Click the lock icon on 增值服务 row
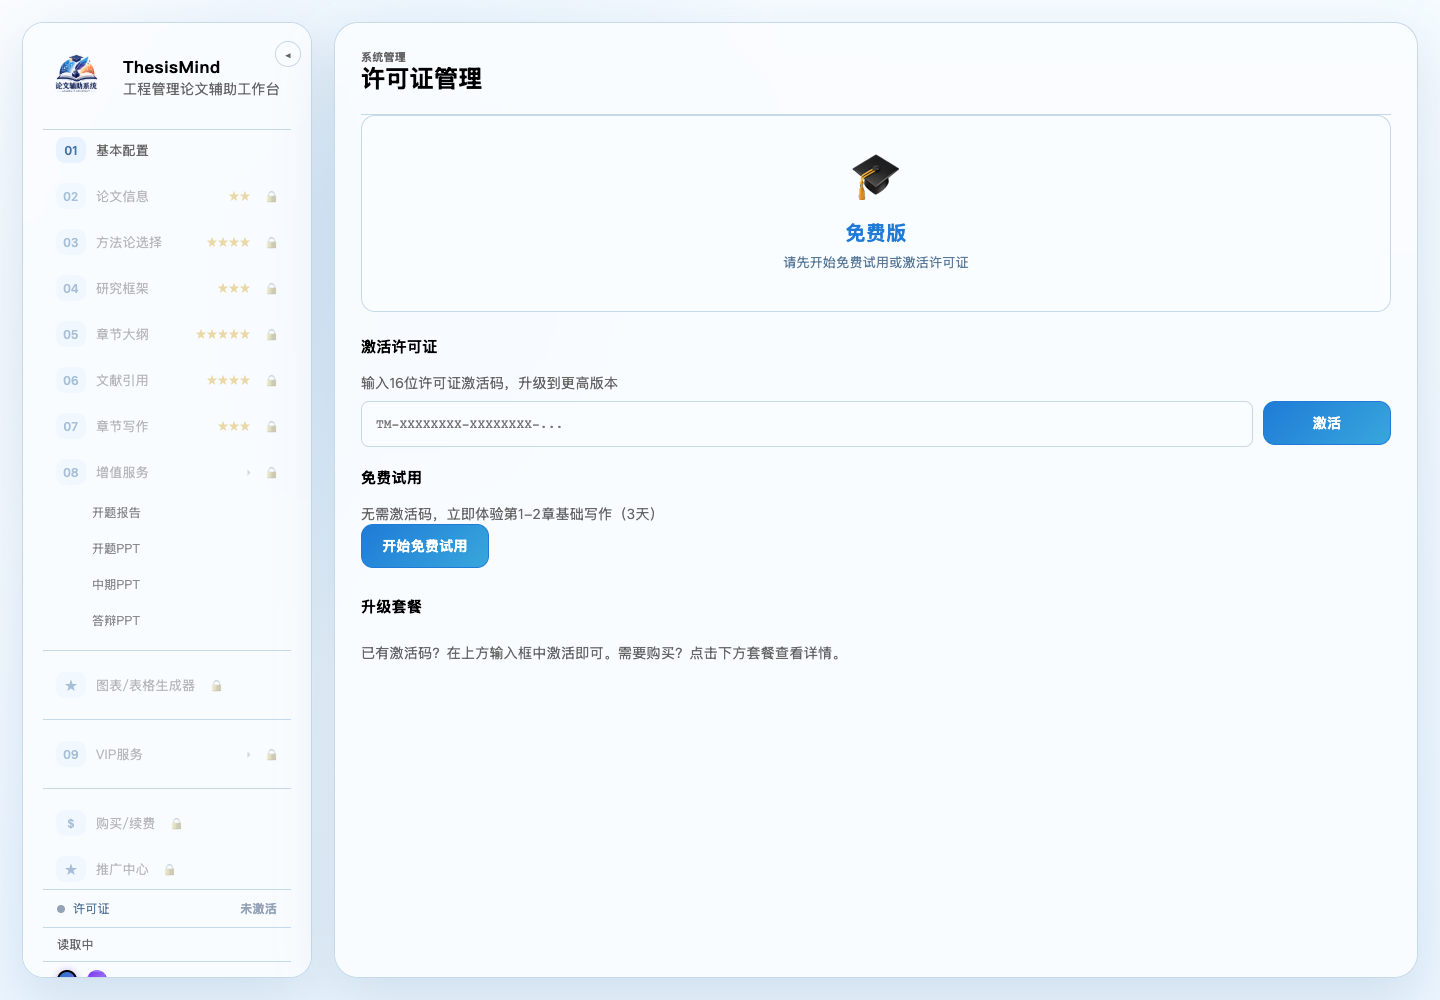 coord(272,473)
